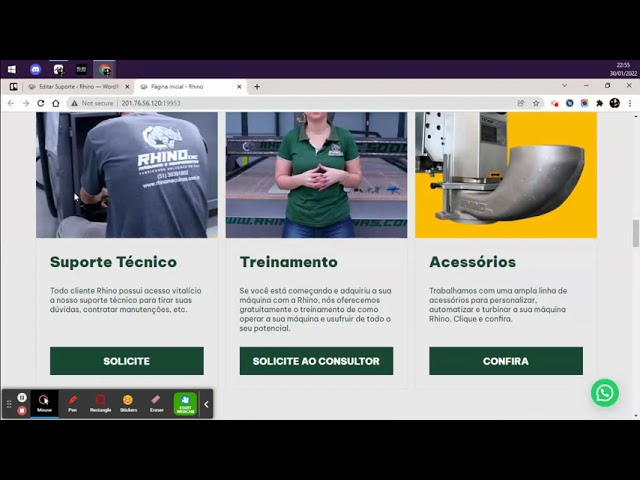Click the Treinamento woman photo
The width and height of the screenshot is (640, 480).
pyautogui.click(x=316, y=175)
